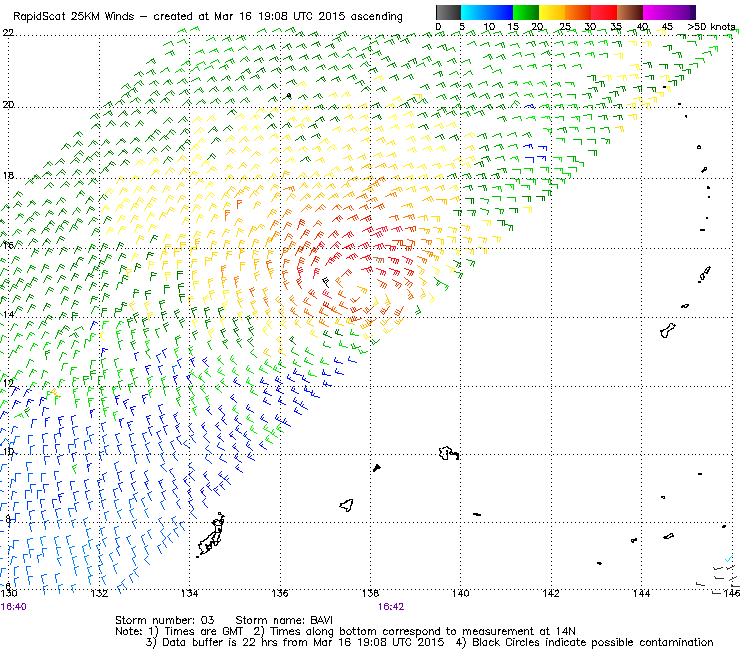Click the longitude label '142'
740x650 pixels.
tap(551, 593)
